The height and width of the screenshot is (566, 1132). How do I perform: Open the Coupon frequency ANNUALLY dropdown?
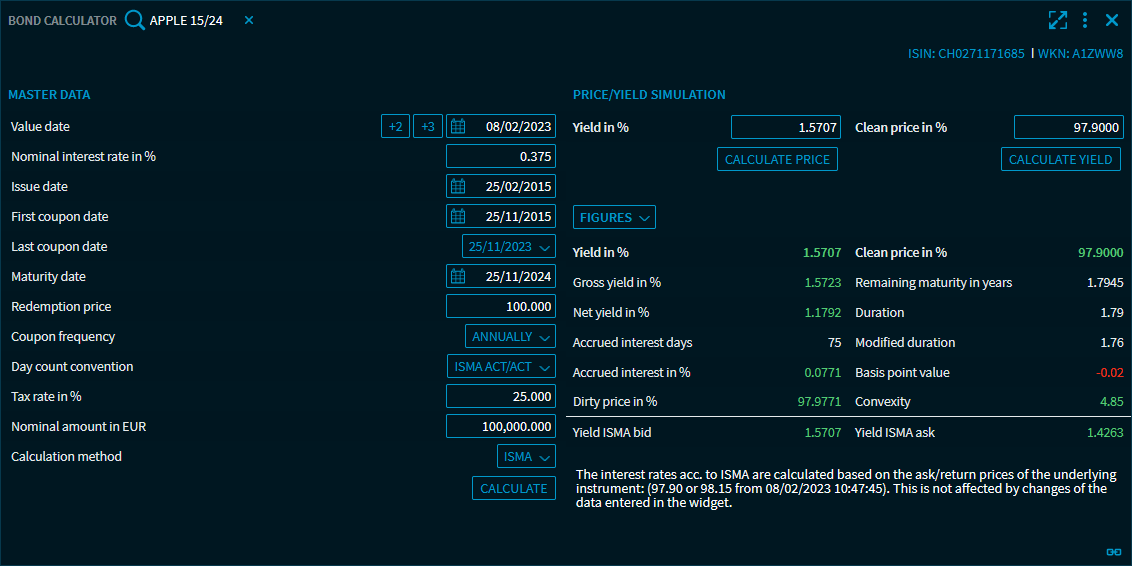(510, 337)
